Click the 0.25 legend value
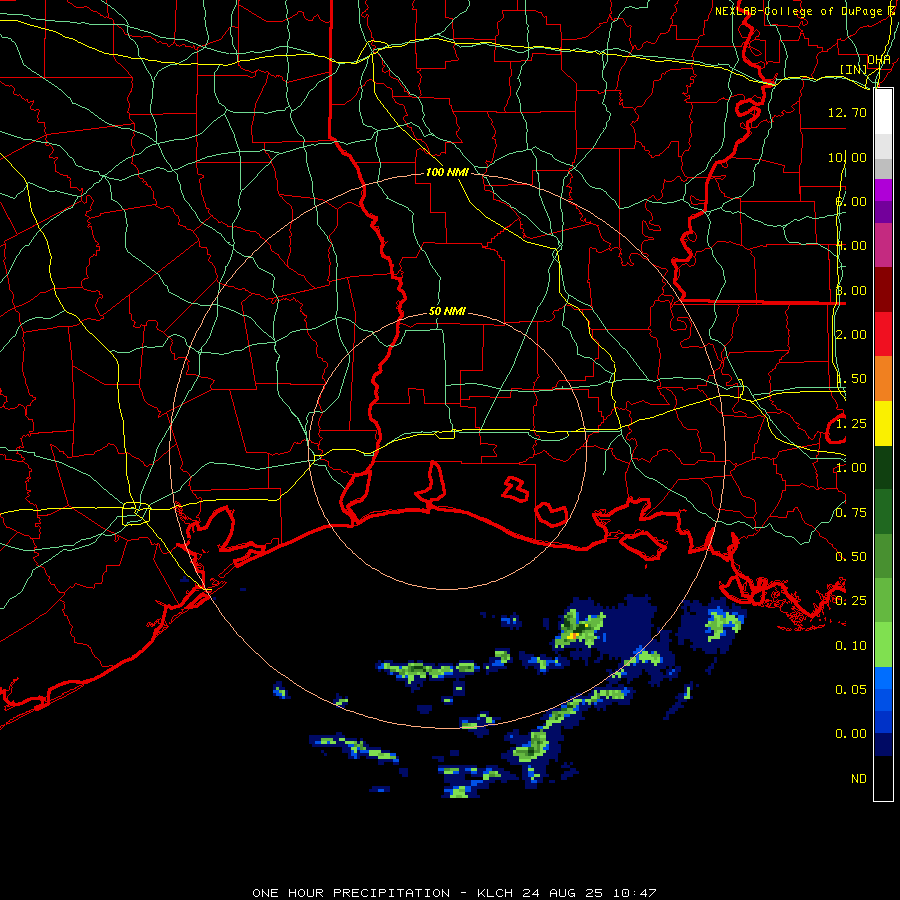Screen dimensions: 900x900 coord(851,601)
